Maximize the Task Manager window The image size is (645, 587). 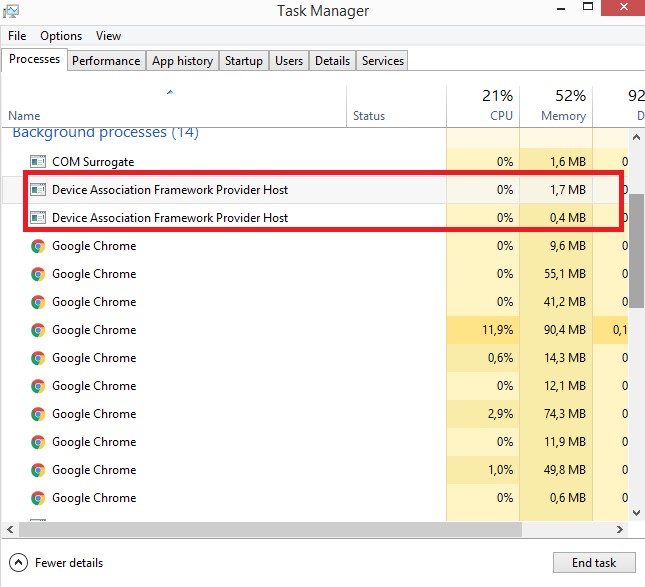pyautogui.click(x=588, y=7)
